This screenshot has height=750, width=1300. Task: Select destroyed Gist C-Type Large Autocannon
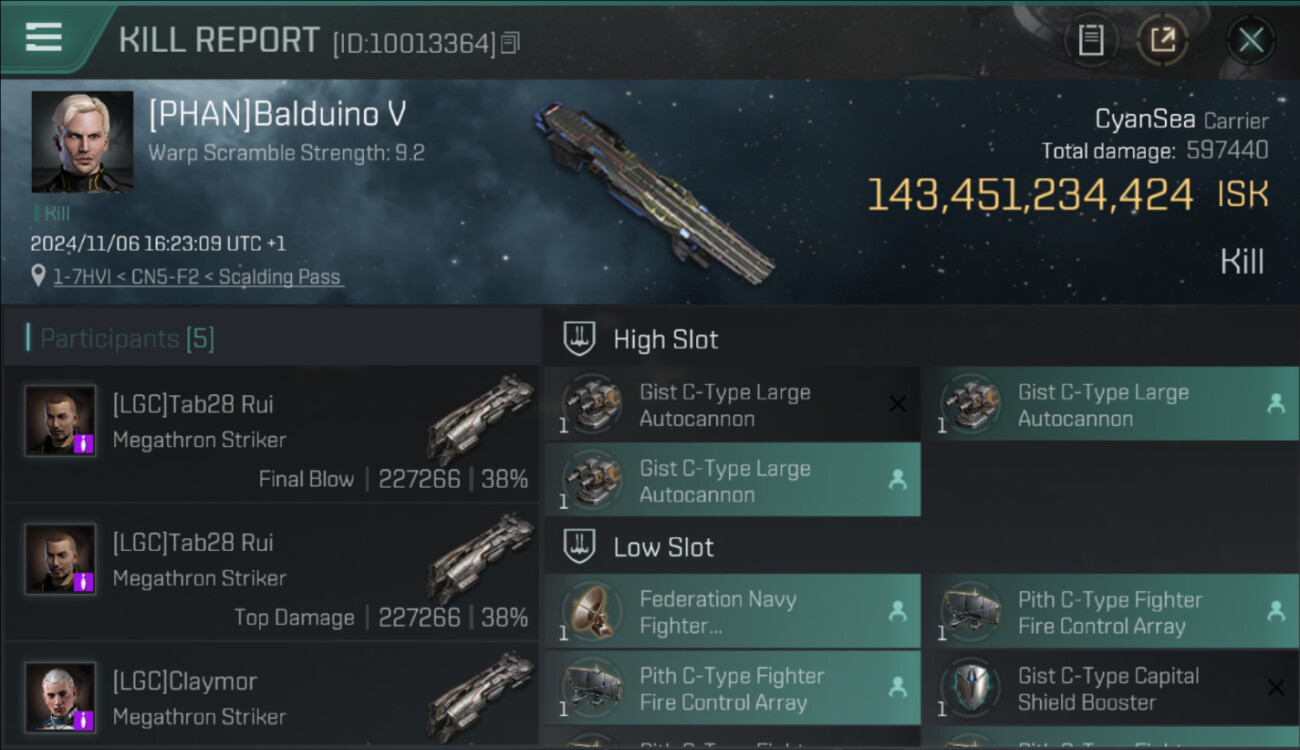732,404
